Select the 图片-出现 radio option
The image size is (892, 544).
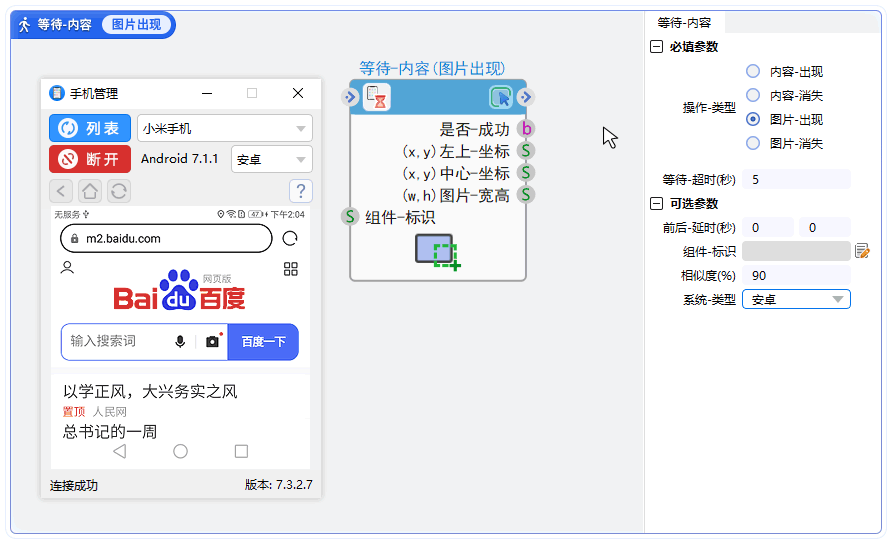click(x=753, y=119)
